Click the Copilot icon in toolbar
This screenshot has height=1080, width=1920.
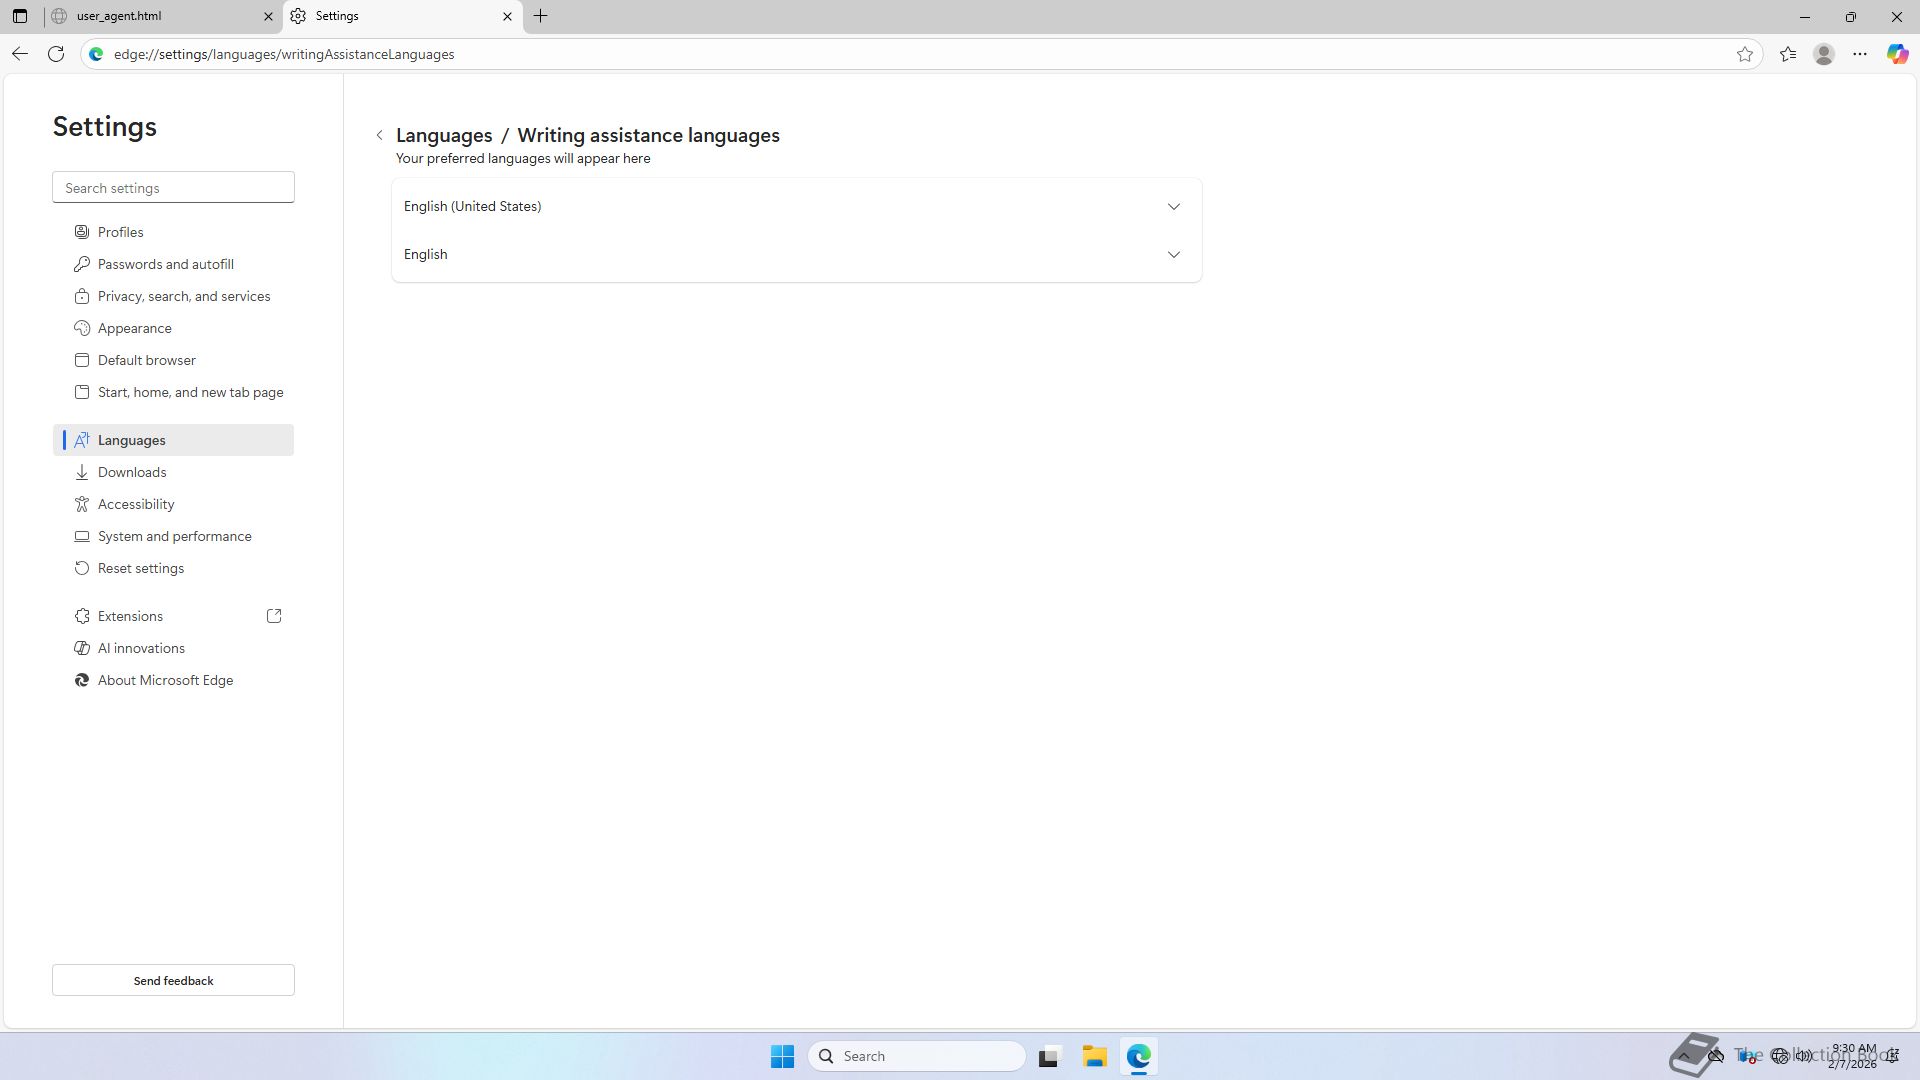point(1897,54)
